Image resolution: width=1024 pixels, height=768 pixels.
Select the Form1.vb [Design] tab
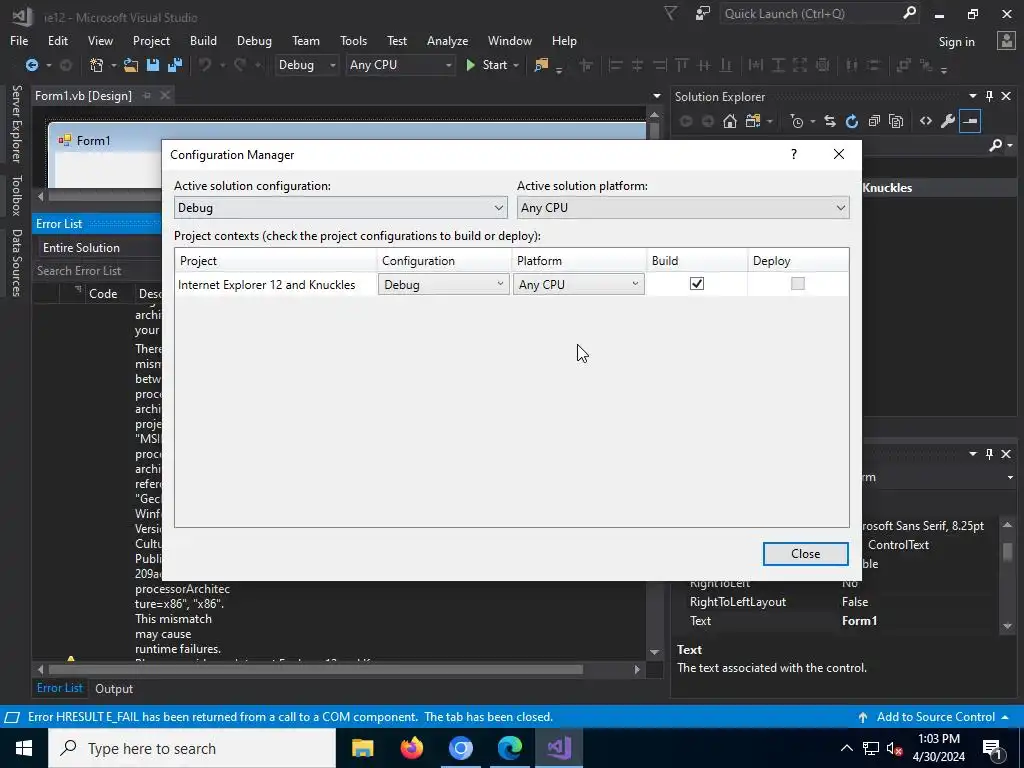pyautogui.click(x=84, y=95)
